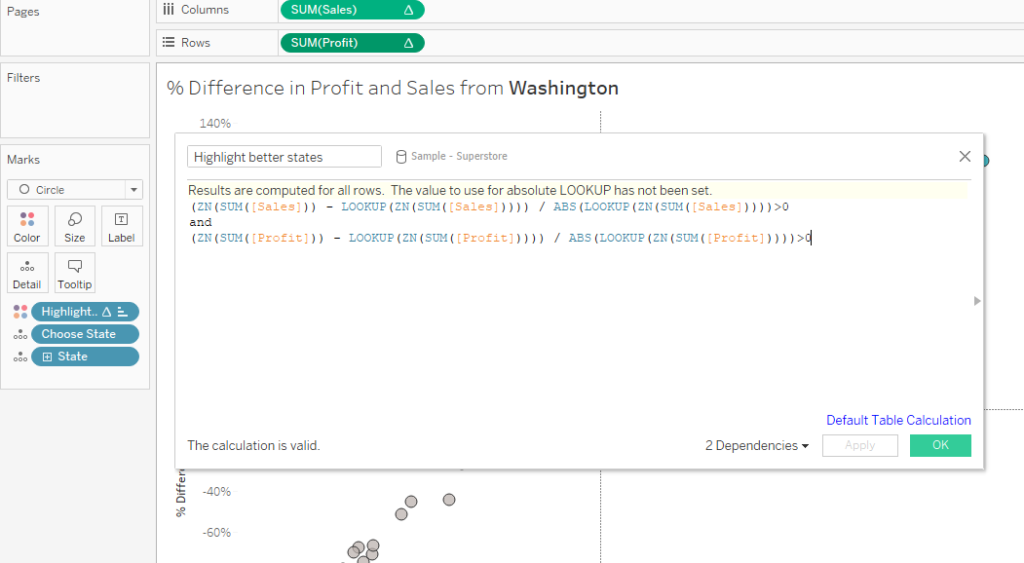Click the Apply button
1024x563 pixels.
click(x=859, y=446)
